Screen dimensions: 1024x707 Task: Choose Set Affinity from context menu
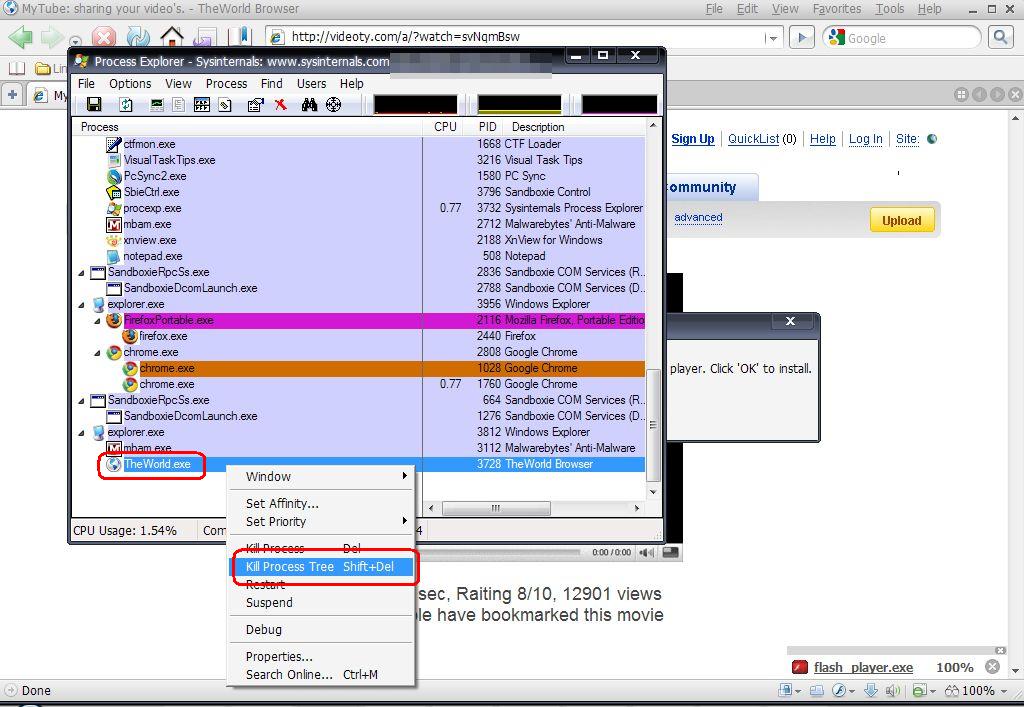click(x=321, y=503)
